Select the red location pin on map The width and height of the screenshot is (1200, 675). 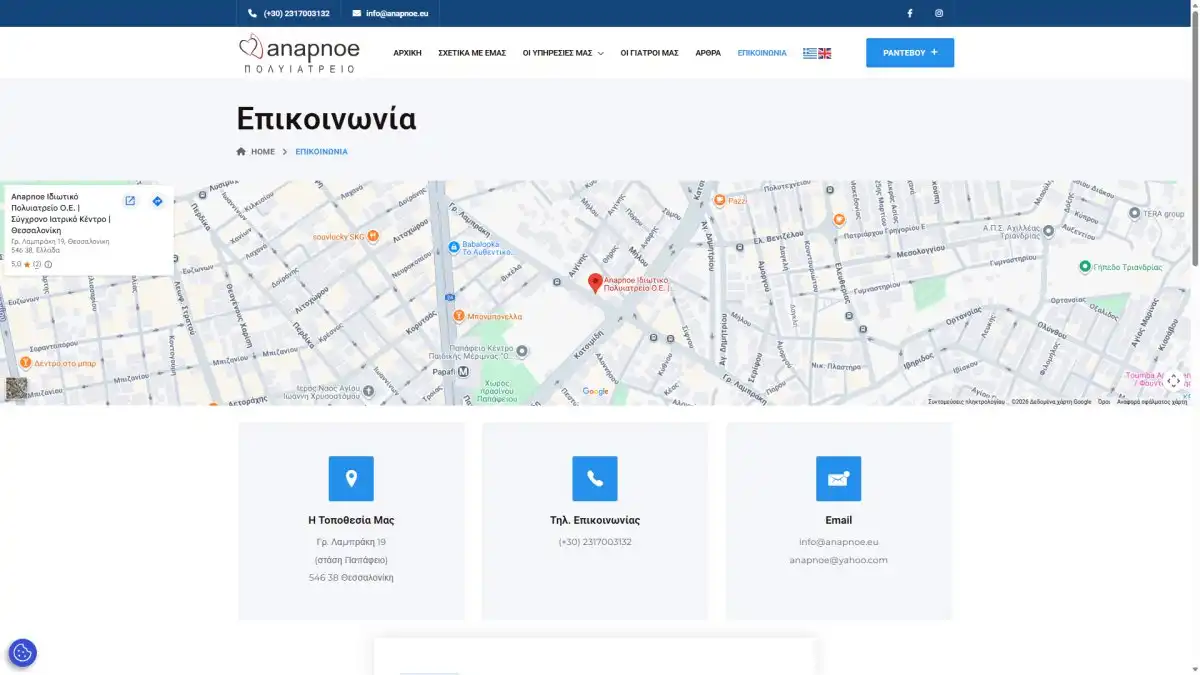[x=595, y=283]
